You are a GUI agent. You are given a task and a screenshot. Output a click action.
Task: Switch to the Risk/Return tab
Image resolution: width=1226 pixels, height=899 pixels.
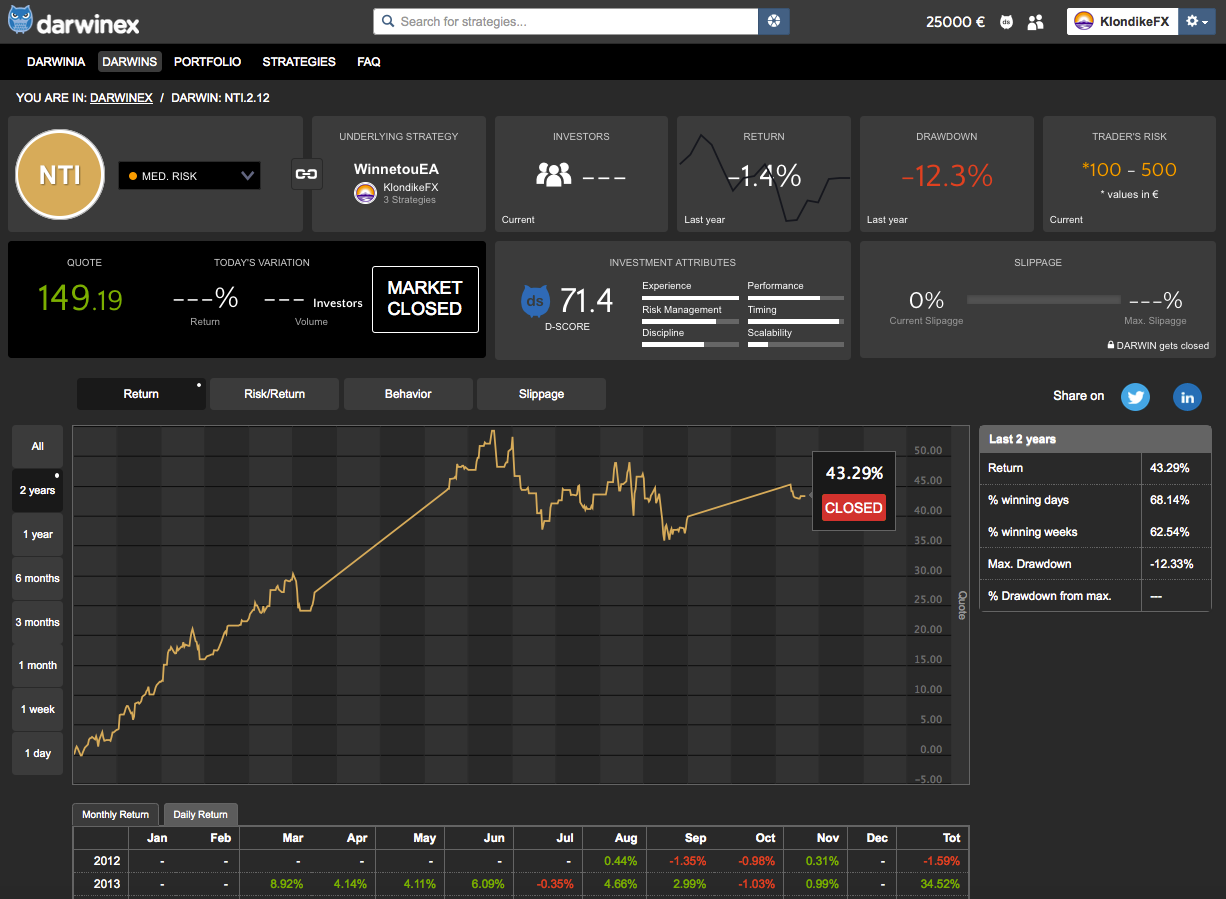point(274,394)
